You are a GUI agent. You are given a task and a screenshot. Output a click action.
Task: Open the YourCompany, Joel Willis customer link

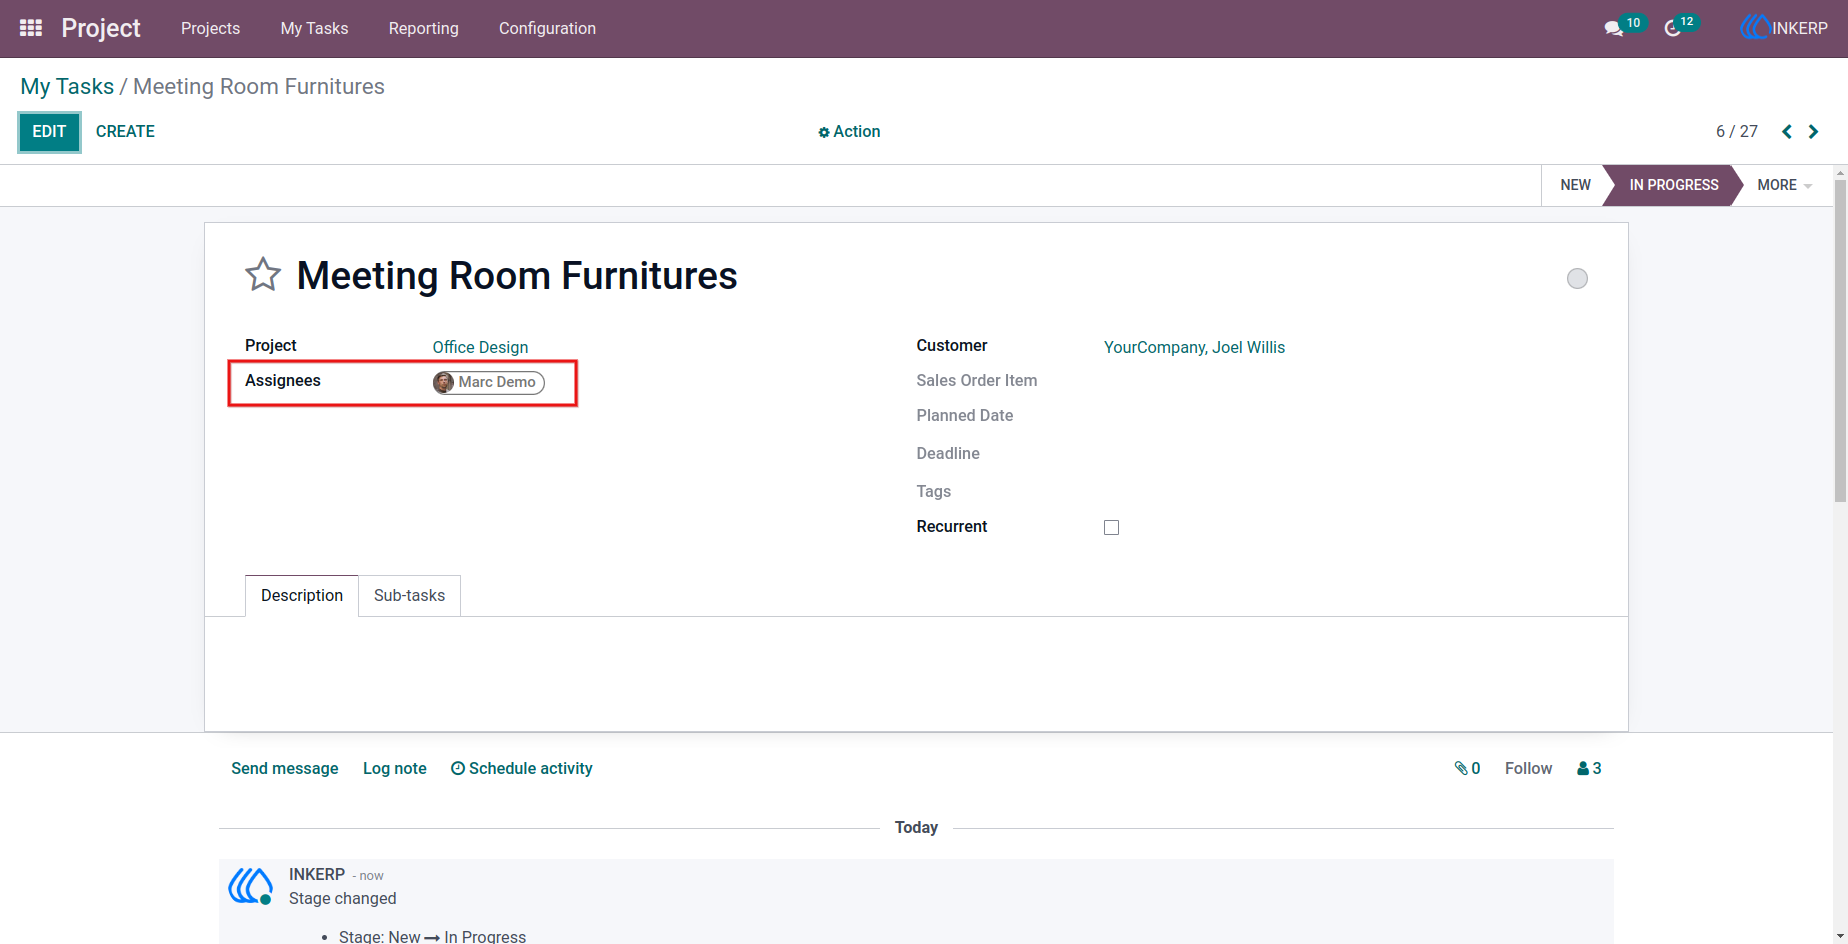1194,347
